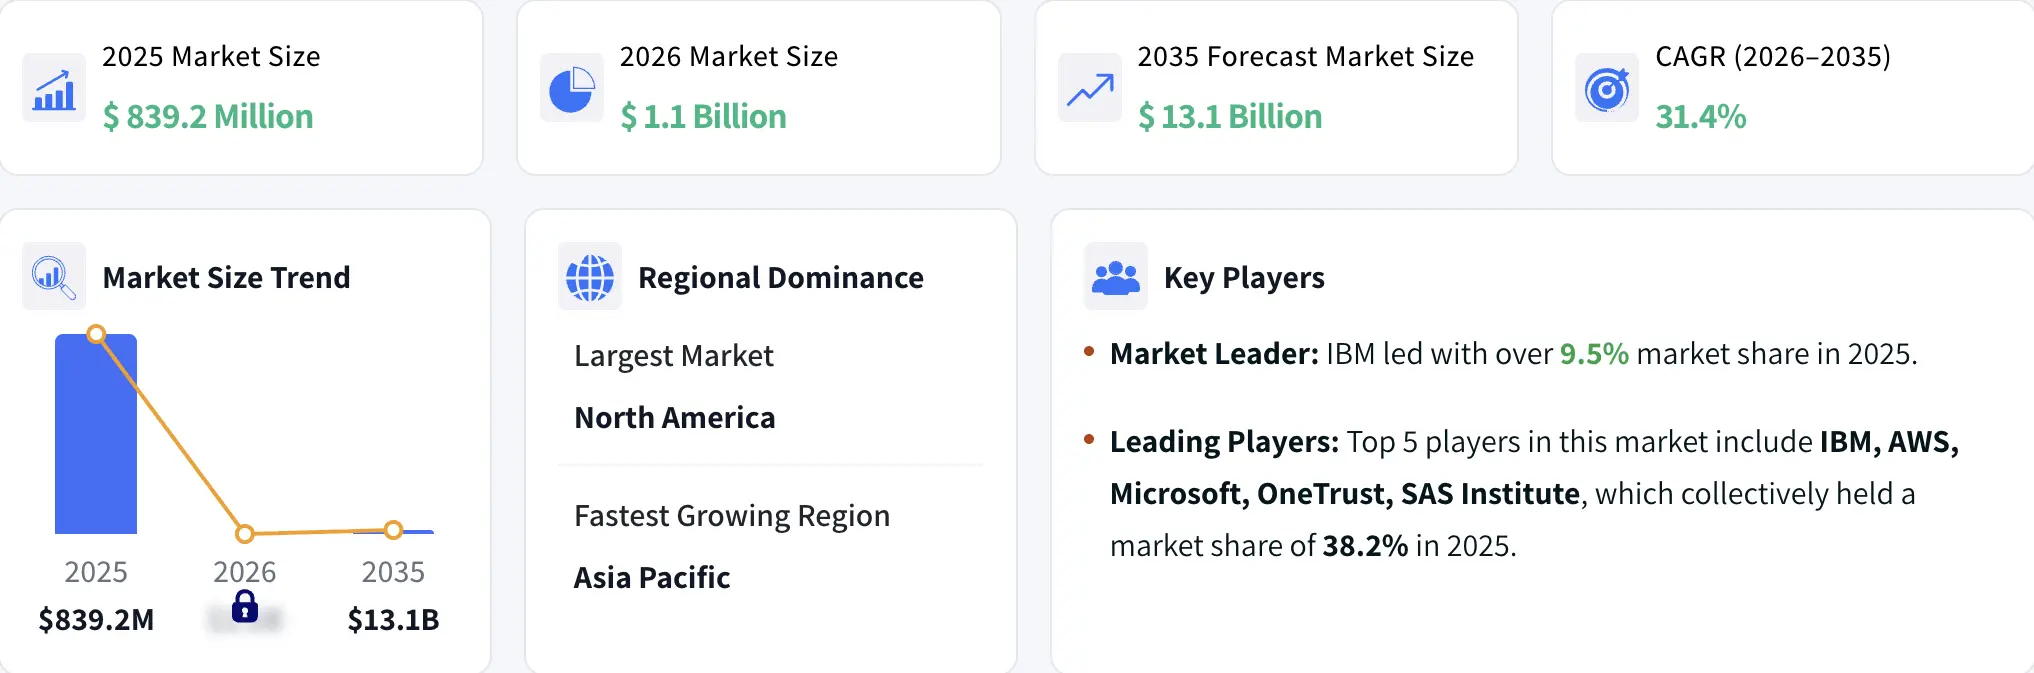Click the target icon next to CAGR
Viewport: 2034px width, 673px height.
(1607, 88)
